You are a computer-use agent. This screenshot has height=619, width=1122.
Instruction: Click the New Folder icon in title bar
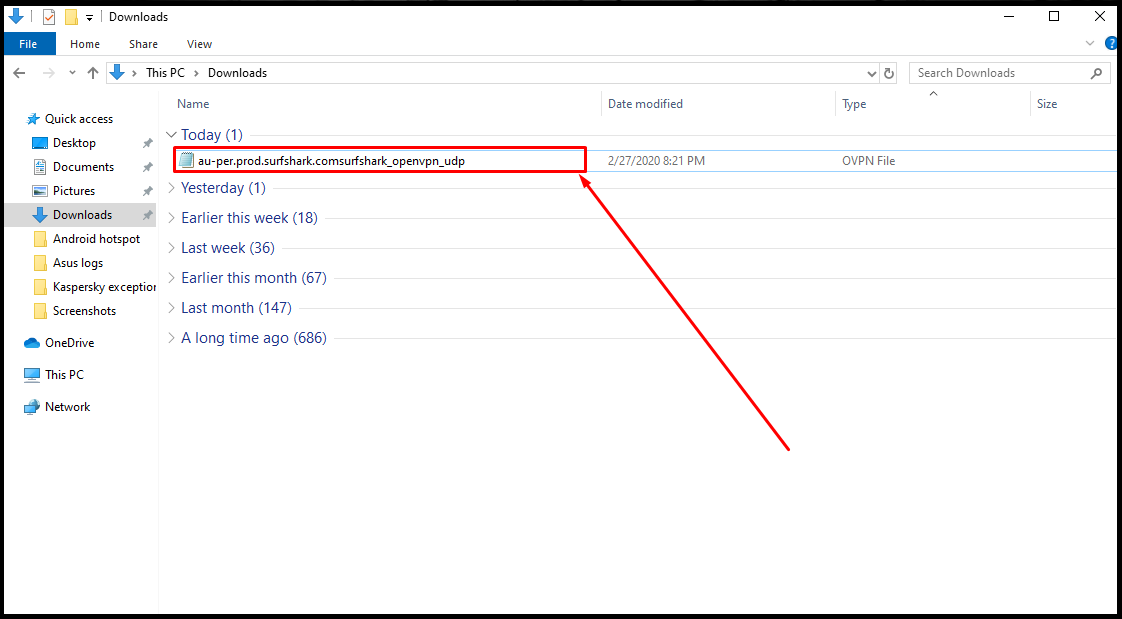point(70,17)
